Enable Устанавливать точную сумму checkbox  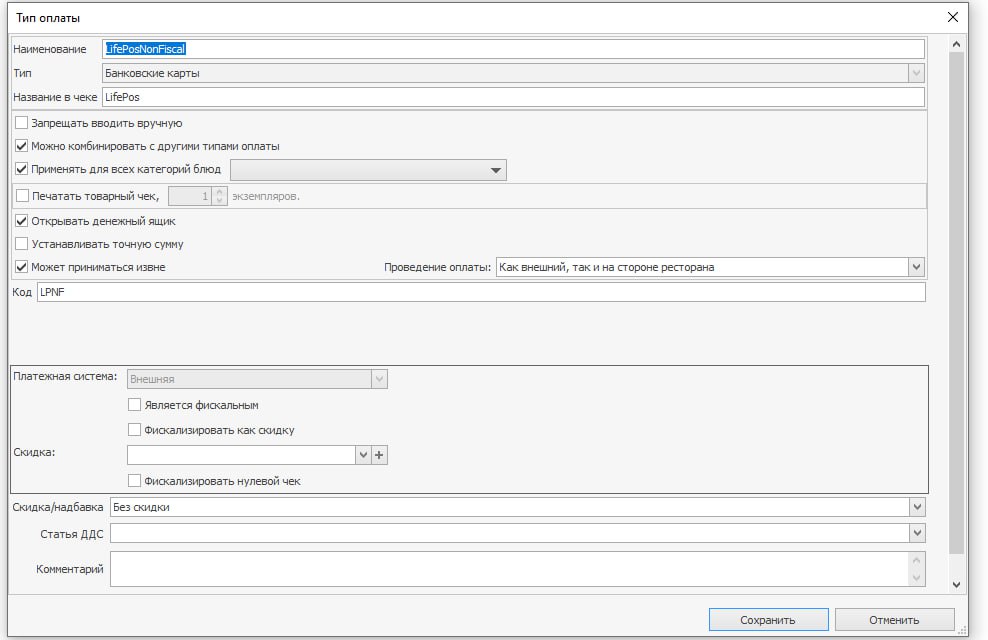21,244
